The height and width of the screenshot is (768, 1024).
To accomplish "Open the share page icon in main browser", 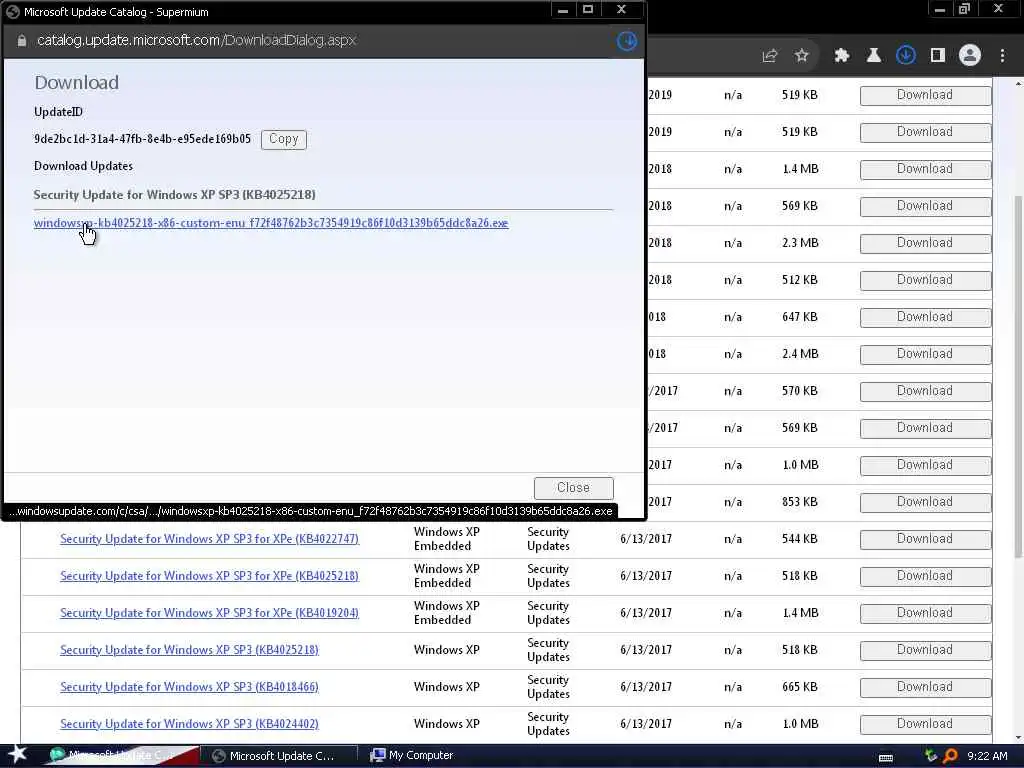I will click(769, 56).
